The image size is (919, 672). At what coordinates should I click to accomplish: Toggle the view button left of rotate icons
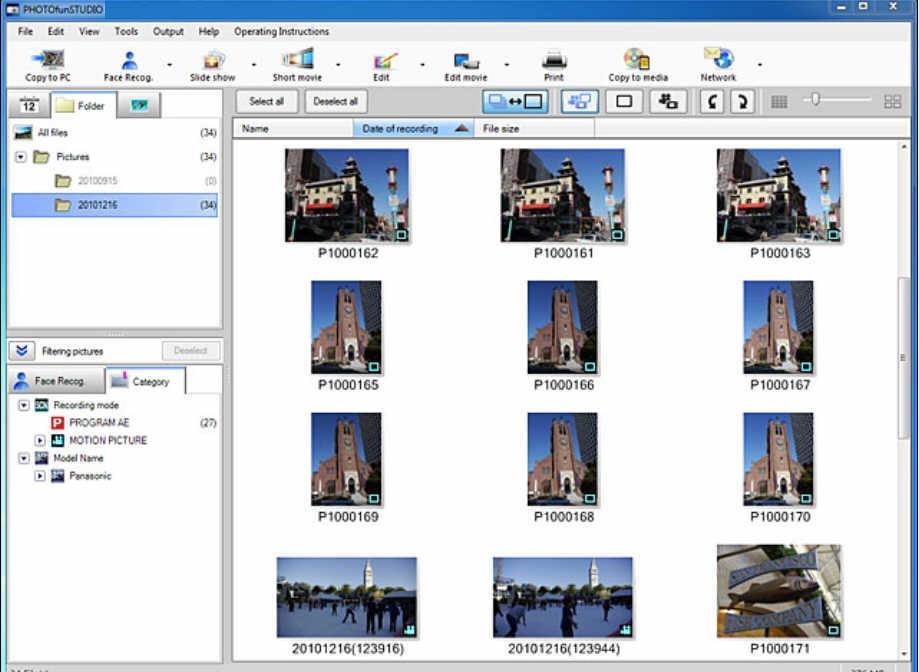[x=668, y=102]
